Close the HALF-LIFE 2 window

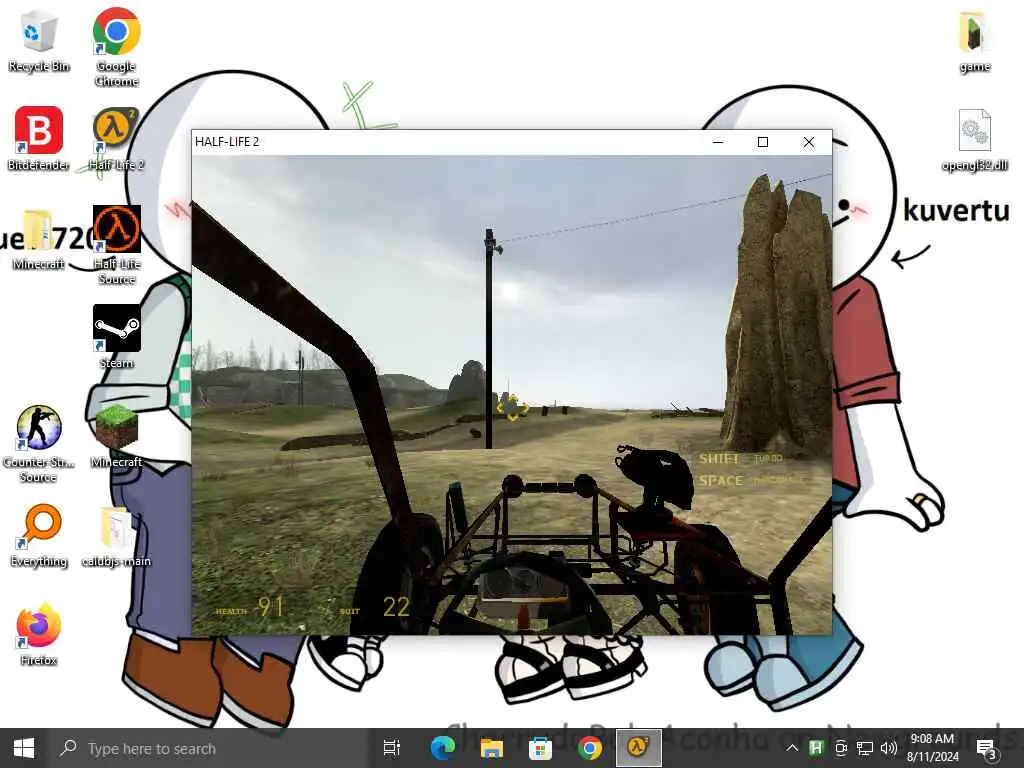(808, 142)
